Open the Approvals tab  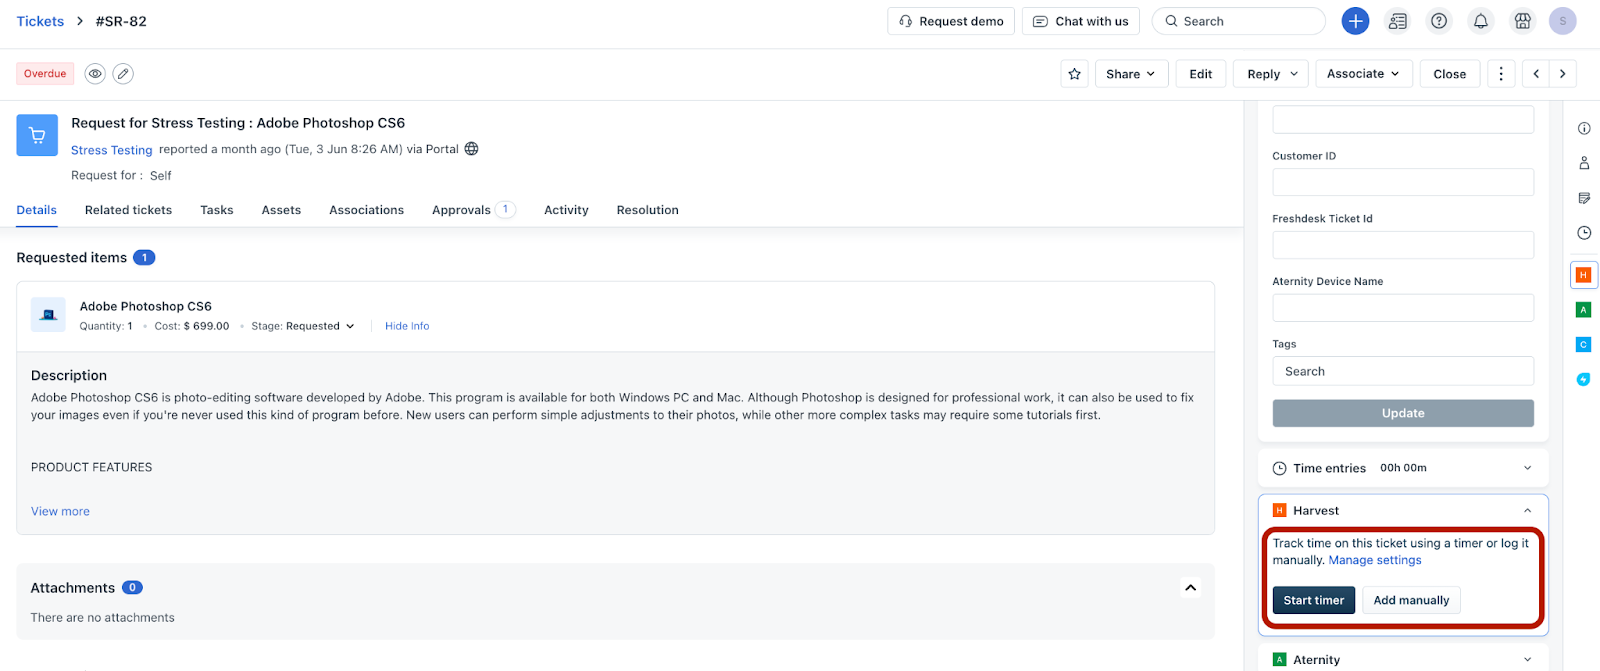473,210
